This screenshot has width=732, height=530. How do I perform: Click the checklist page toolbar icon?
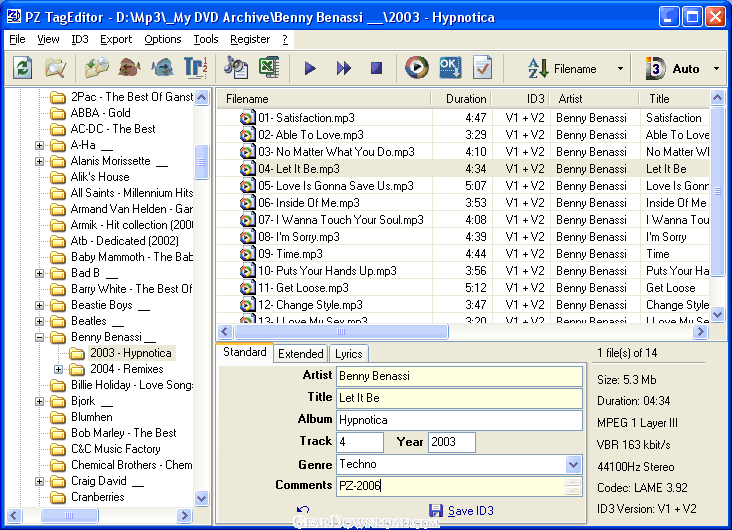tap(482, 68)
